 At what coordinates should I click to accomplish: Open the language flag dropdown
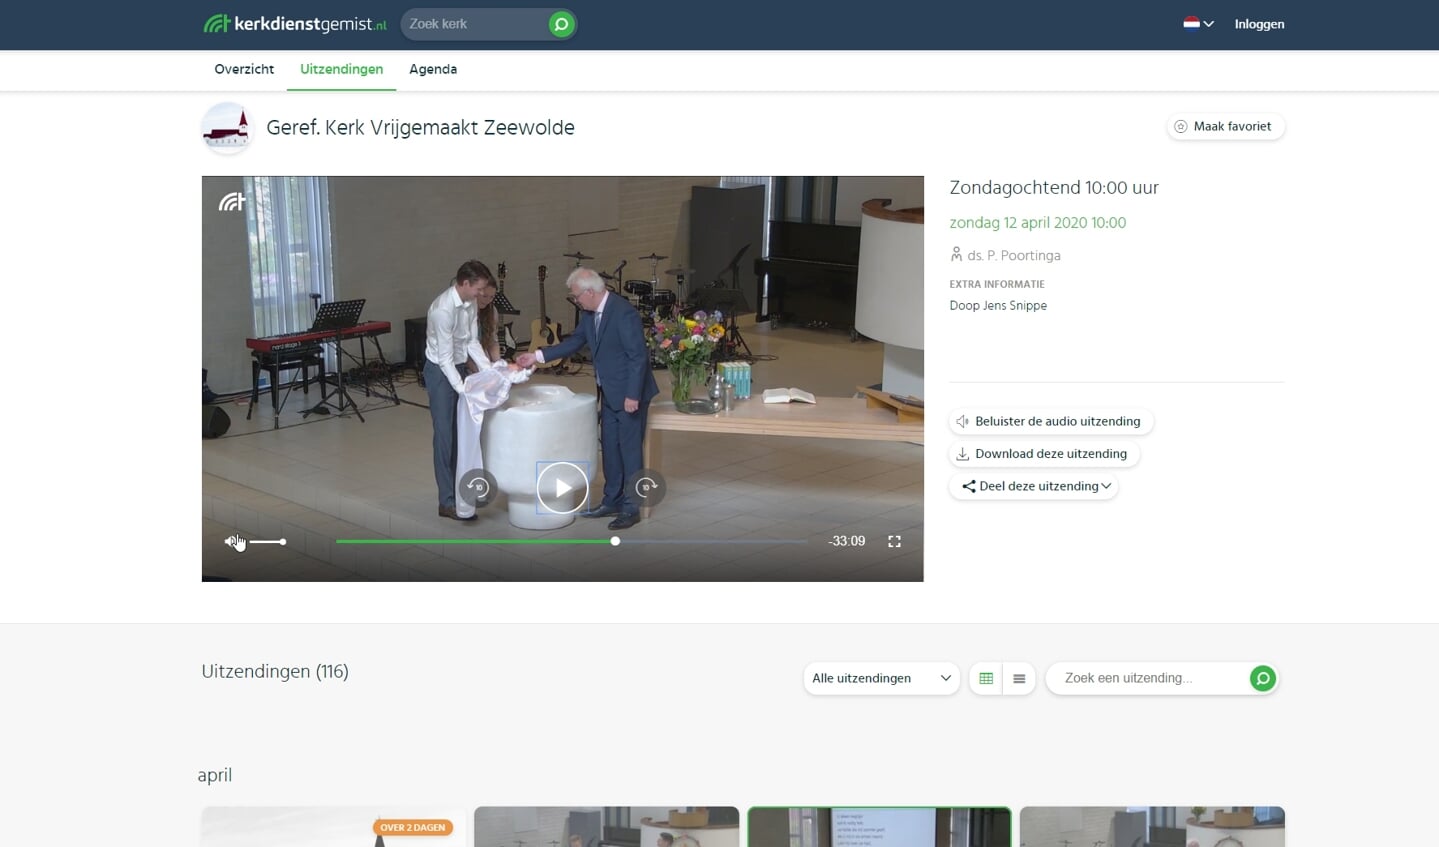1198,24
